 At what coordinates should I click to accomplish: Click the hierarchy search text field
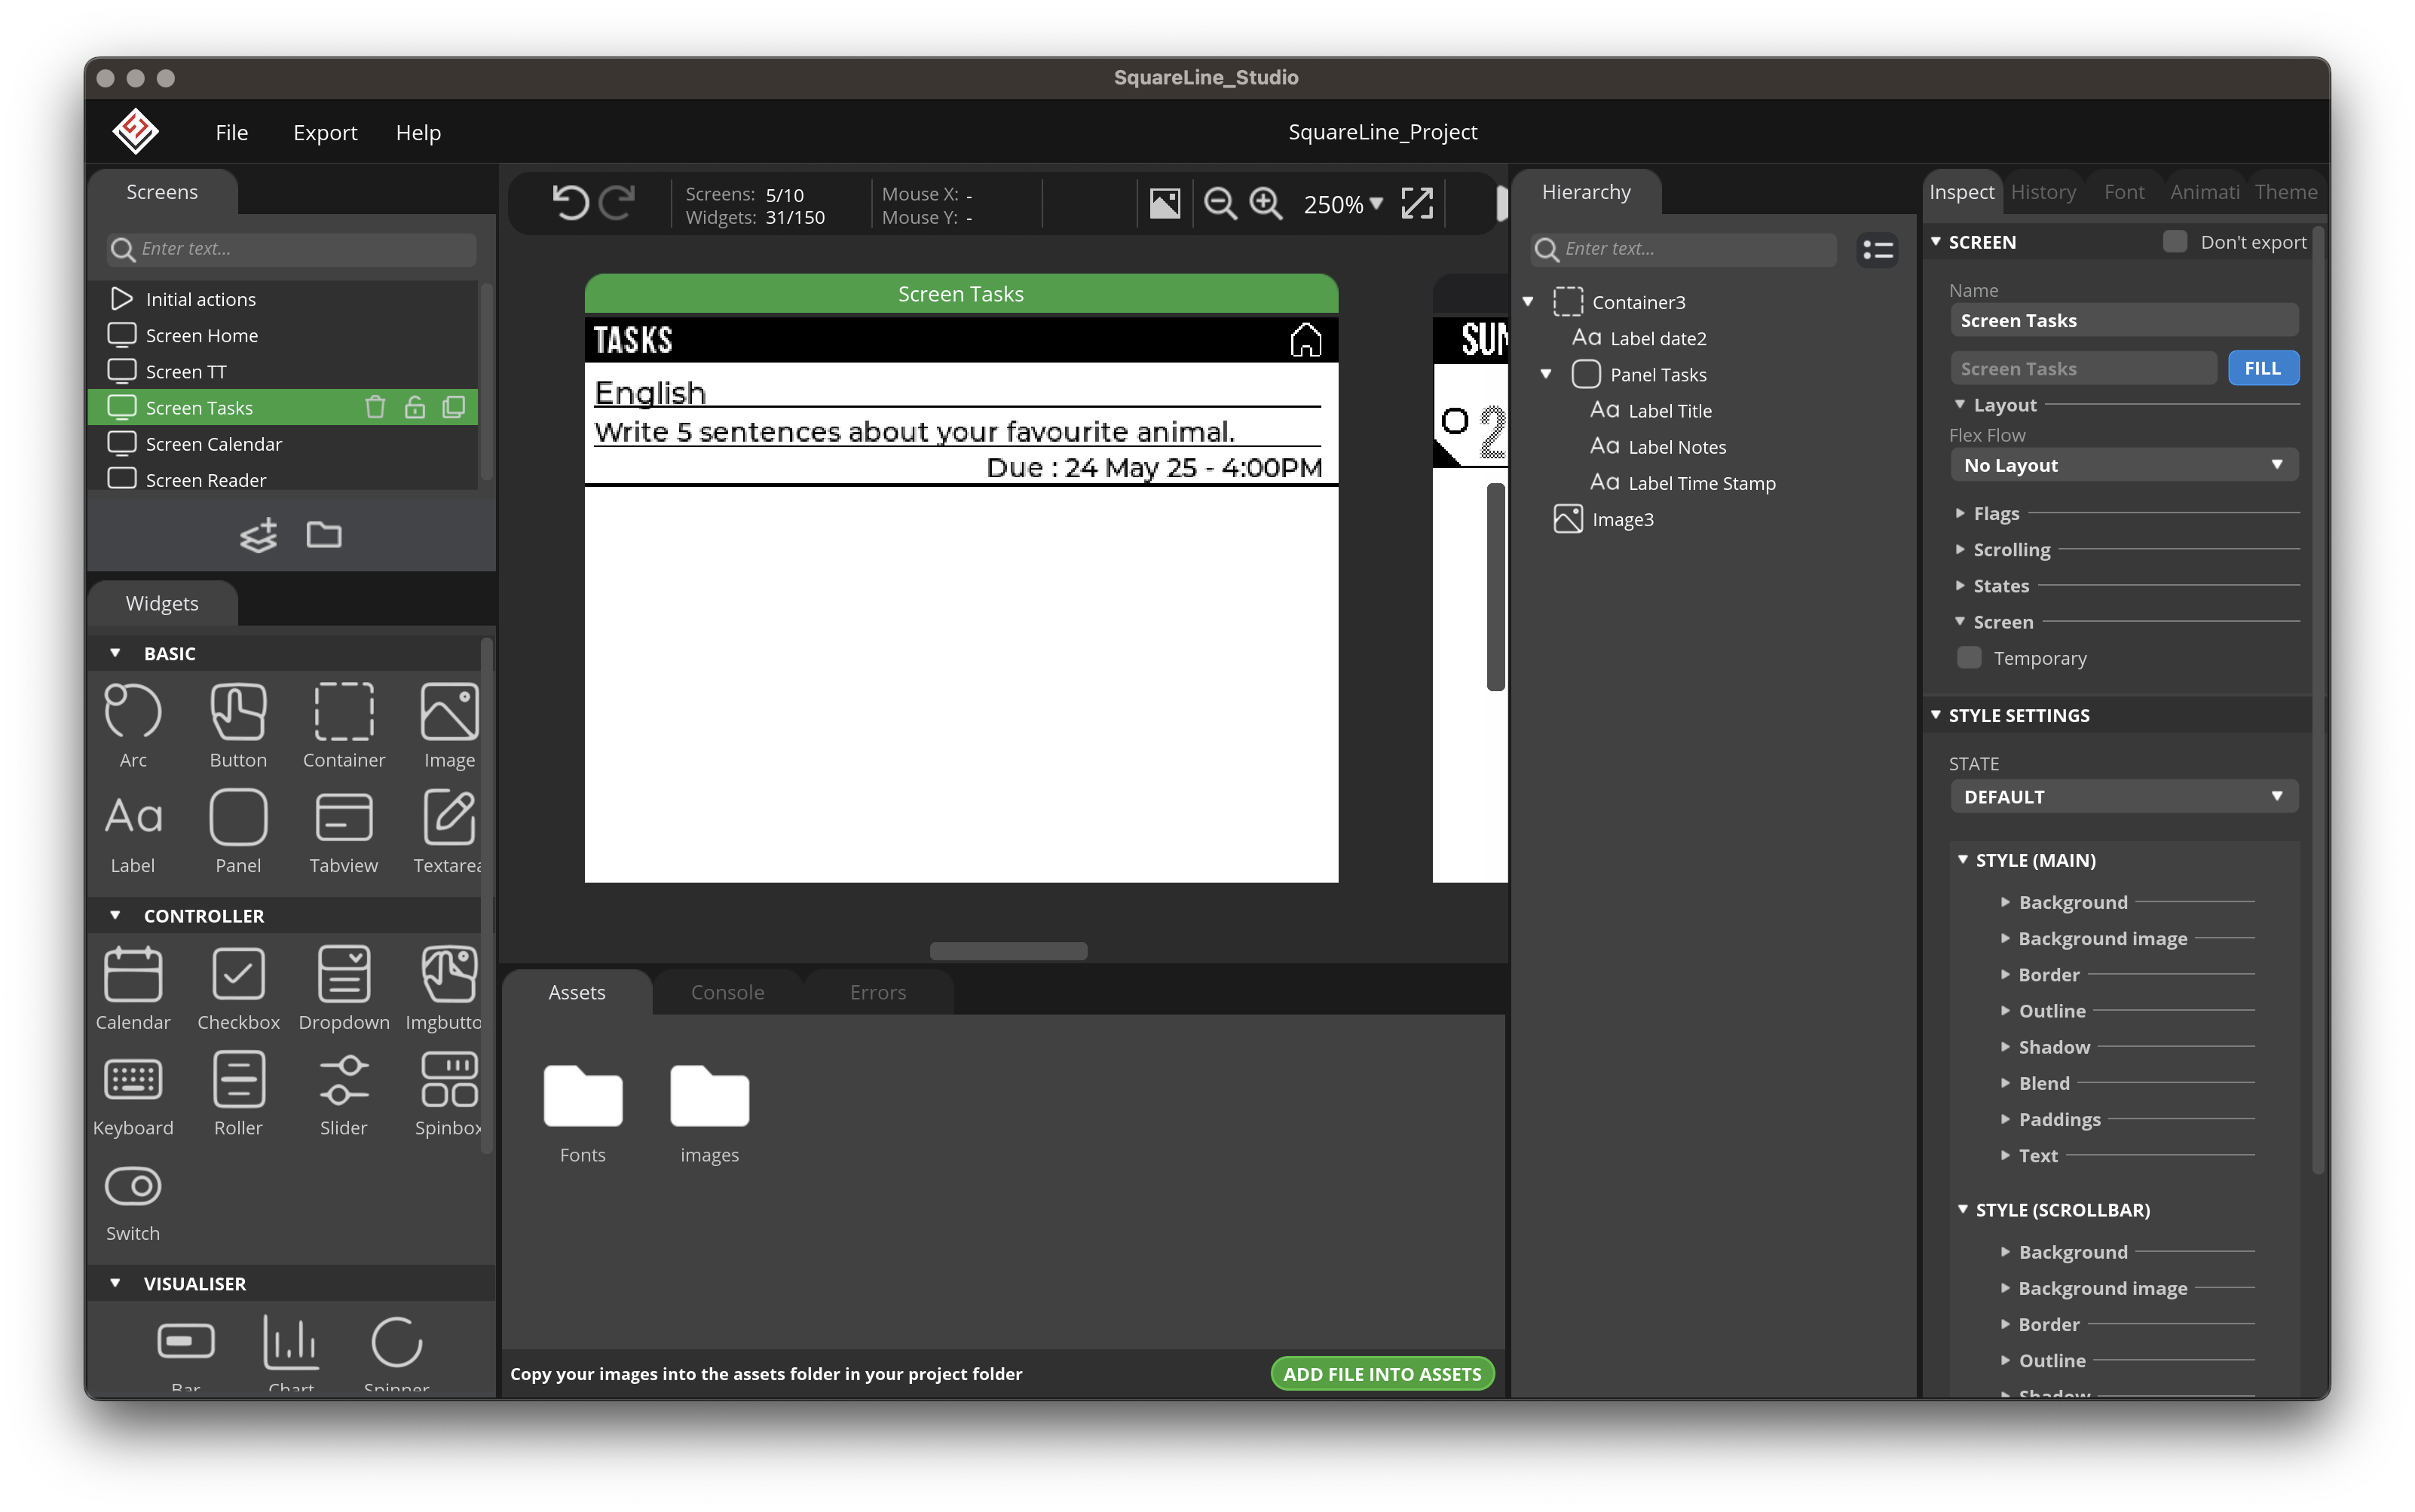1695,249
